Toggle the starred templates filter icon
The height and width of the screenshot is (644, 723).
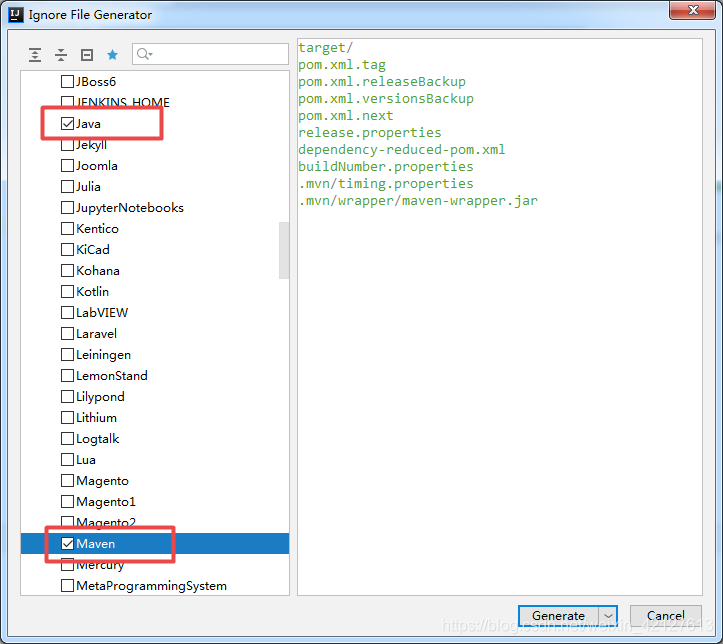tap(113, 55)
